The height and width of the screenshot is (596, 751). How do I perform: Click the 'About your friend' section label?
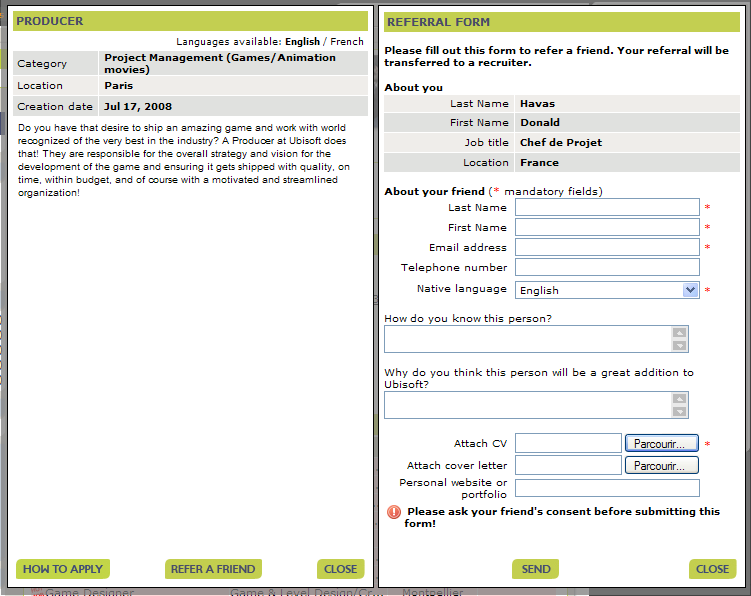pyautogui.click(x=434, y=192)
